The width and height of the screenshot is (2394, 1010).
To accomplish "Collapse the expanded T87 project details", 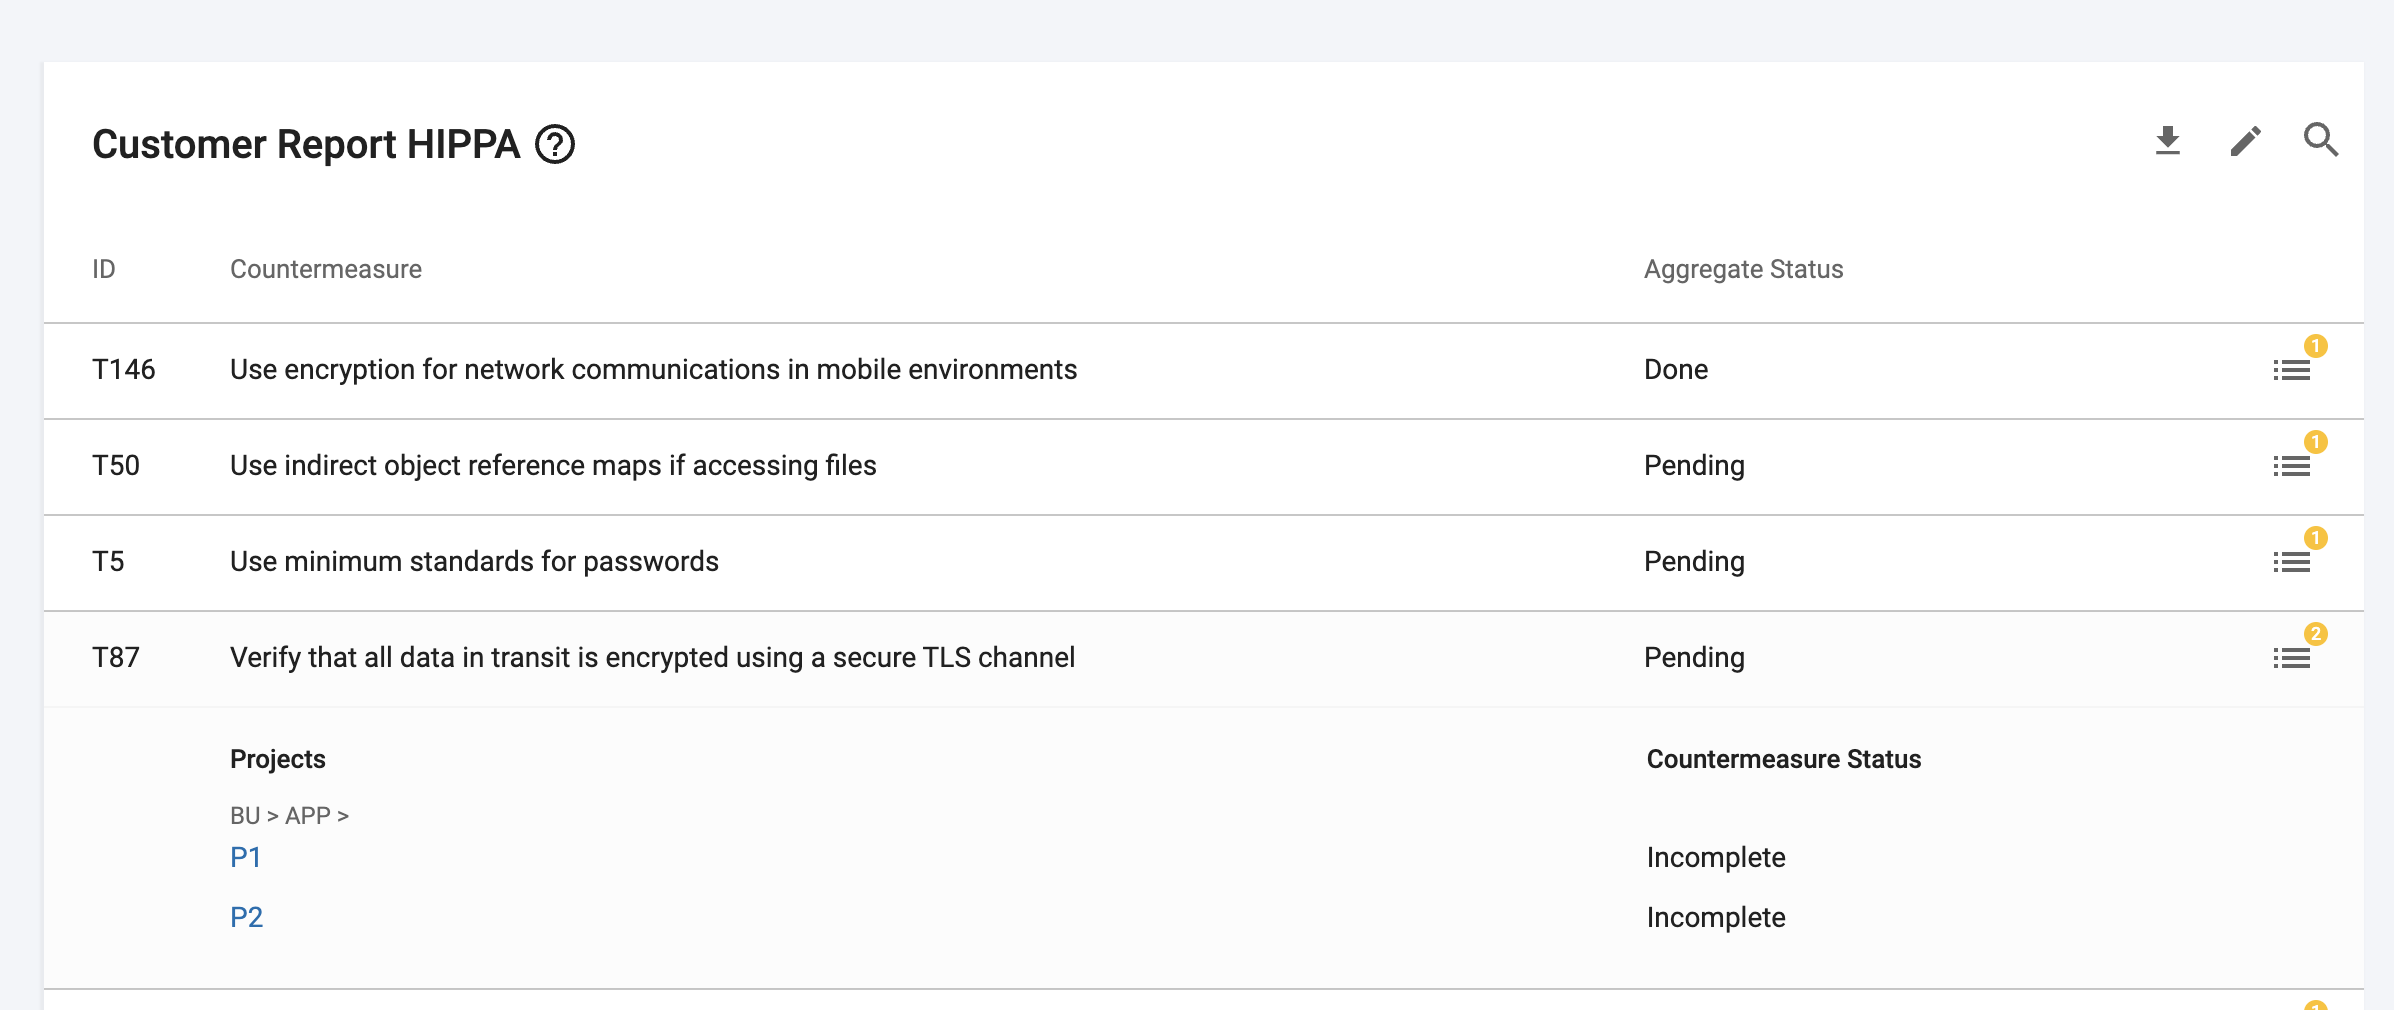I will pos(2293,659).
